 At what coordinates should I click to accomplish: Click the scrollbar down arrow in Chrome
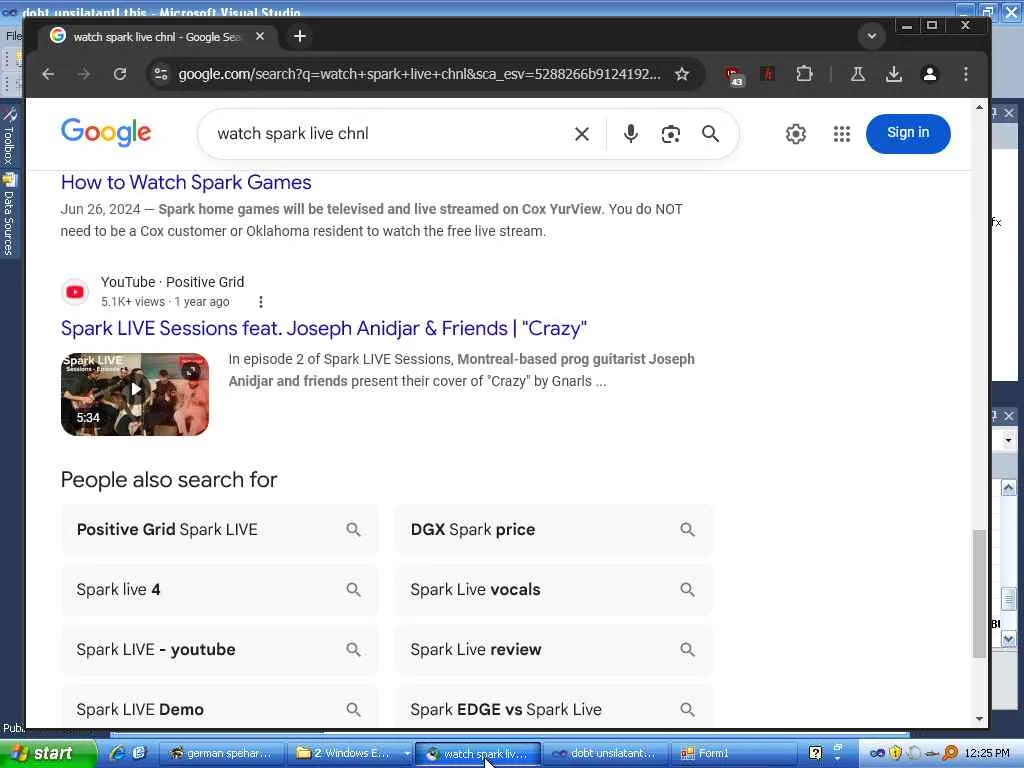click(979, 719)
